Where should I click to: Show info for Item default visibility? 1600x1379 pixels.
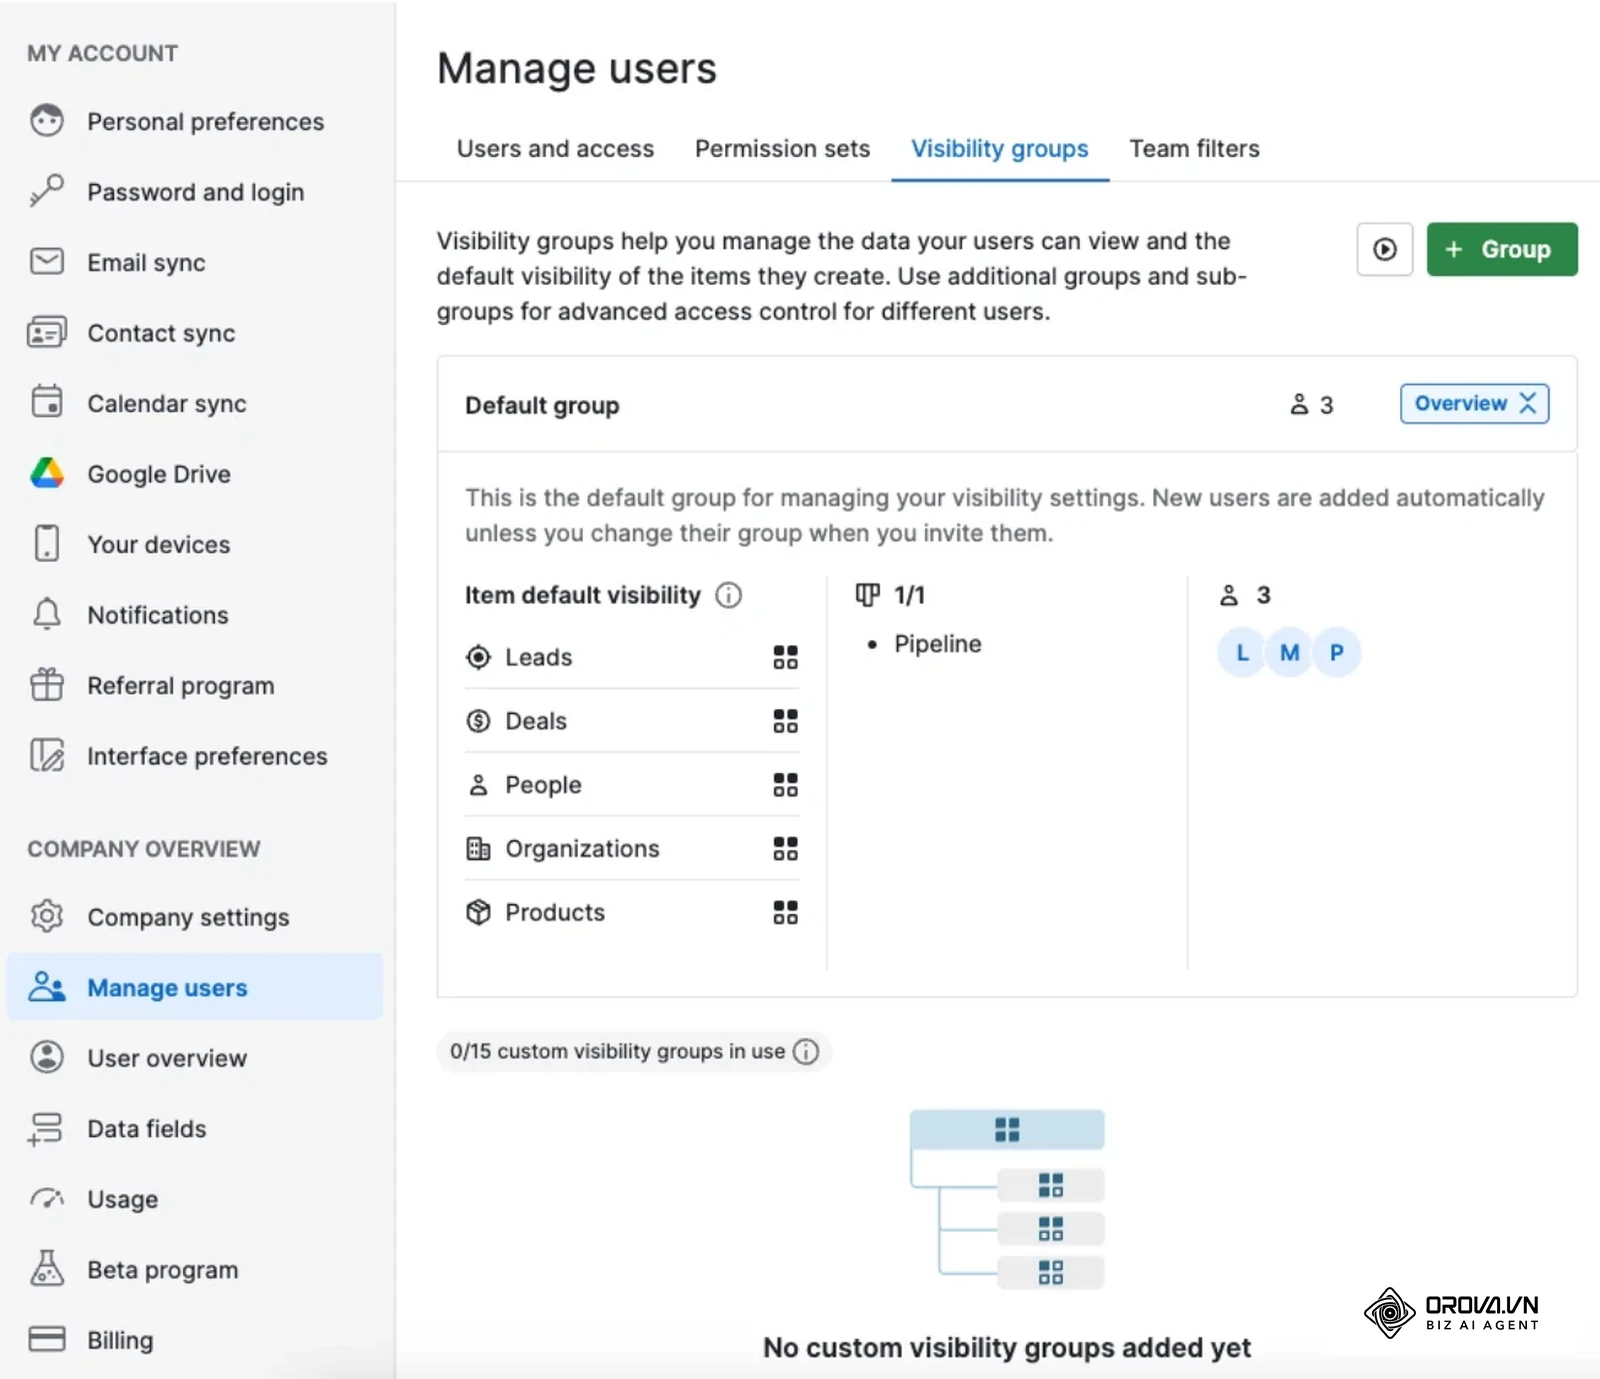(728, 596)
